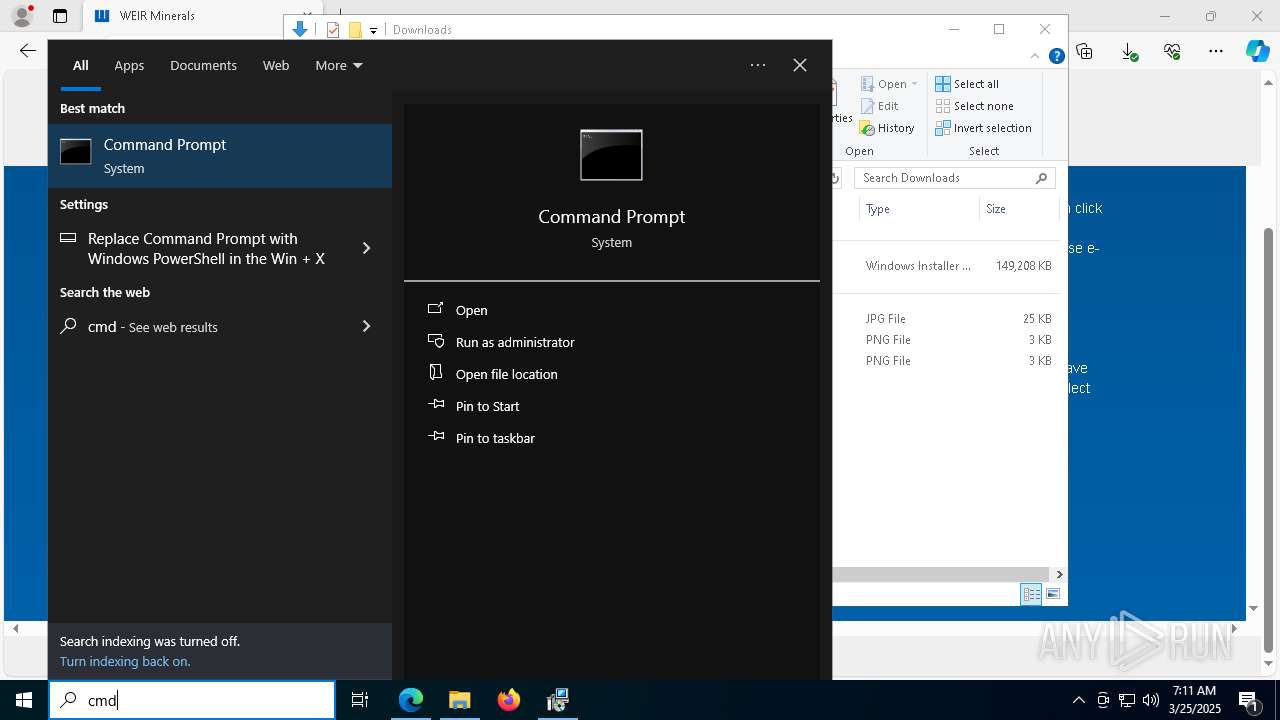Click Edit in Explorer Open group
The image size is (1280, 720).
click(x=879, y=106)
